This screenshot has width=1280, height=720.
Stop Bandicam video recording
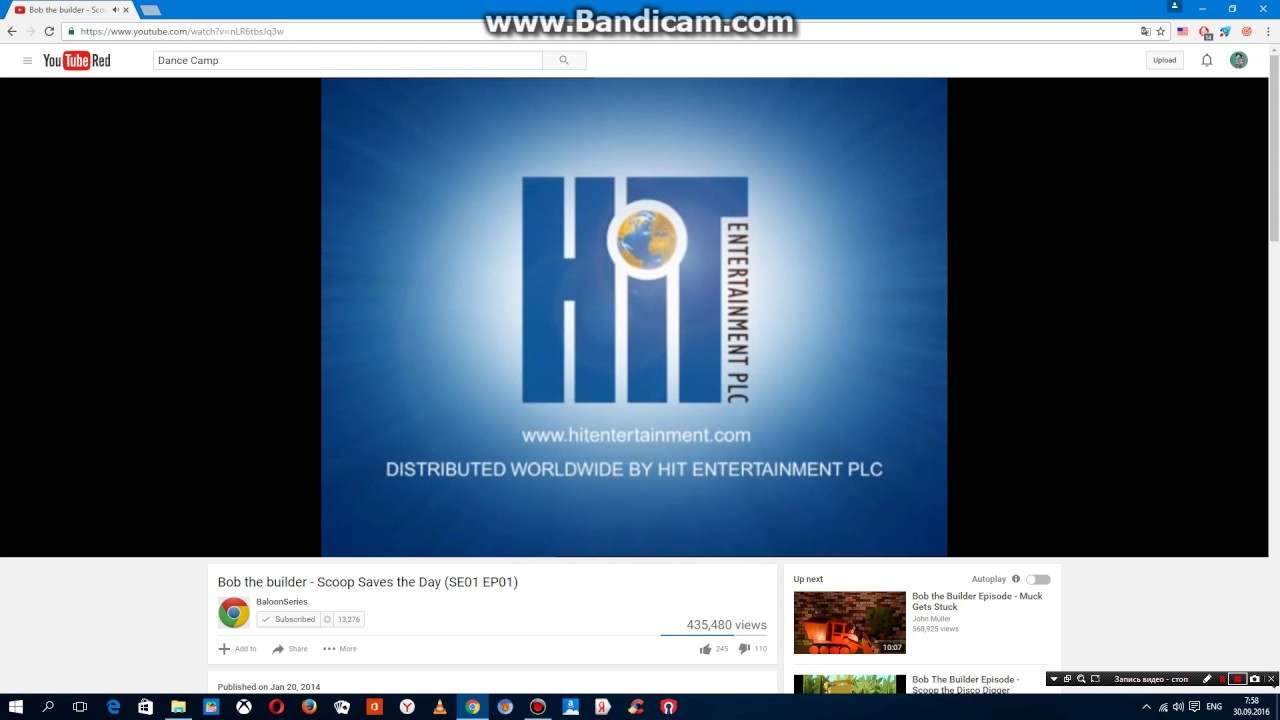tap(1238, 679)
